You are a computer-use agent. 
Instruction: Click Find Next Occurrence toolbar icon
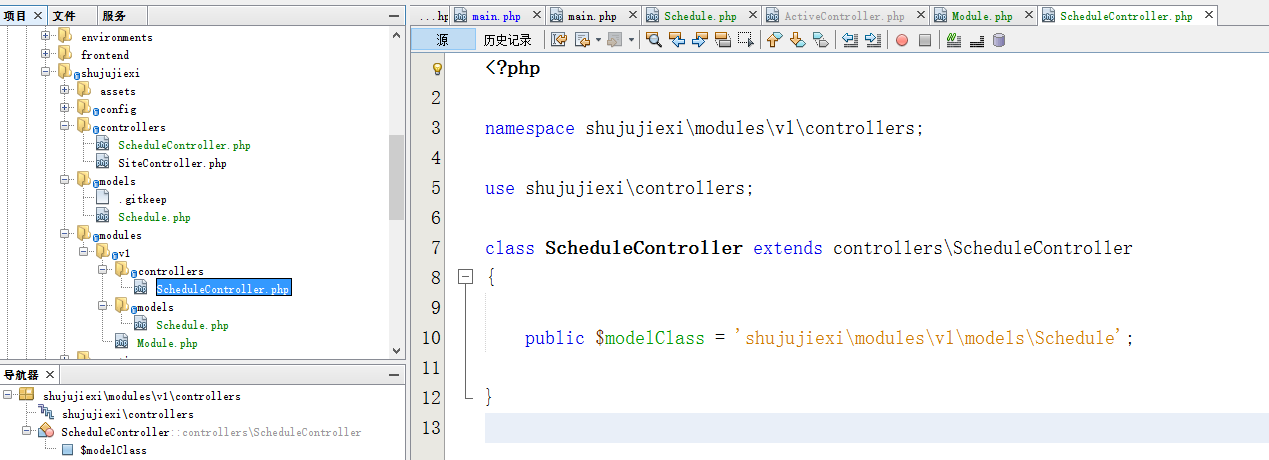(699, 40)
